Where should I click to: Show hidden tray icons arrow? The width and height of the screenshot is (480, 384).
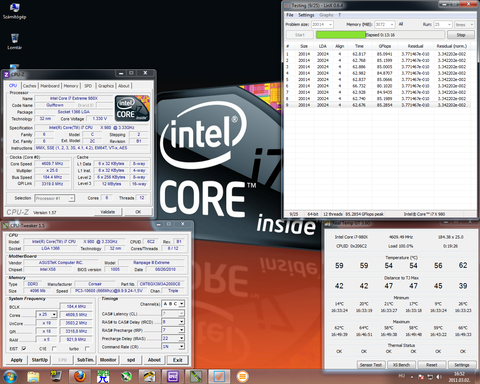tap(412, 377)
